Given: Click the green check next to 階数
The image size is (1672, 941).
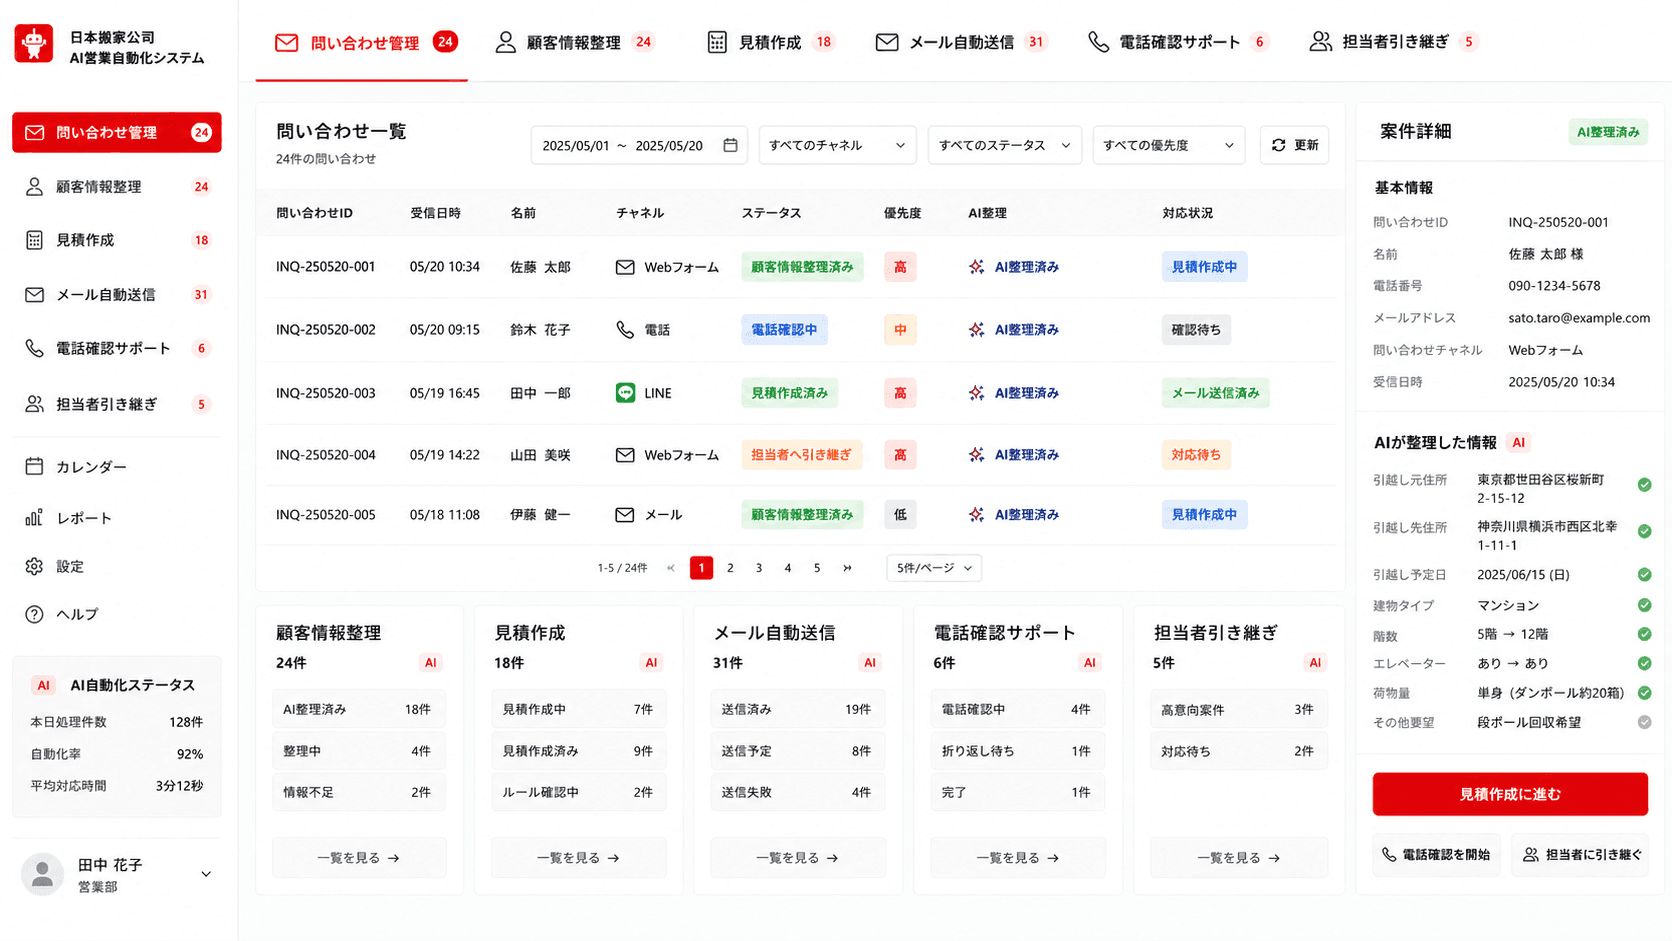Looking at the screenshot, I should pyautogui.click(x=1644, y=634).
